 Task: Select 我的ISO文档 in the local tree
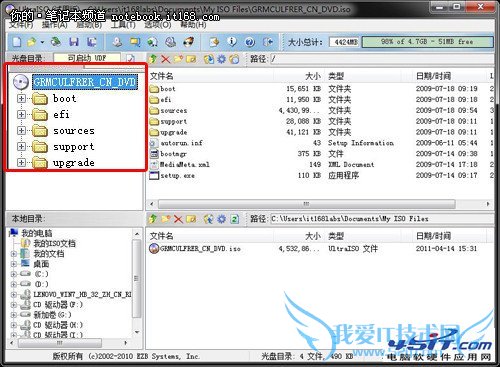pyautogui.click(x=54, y=244)
